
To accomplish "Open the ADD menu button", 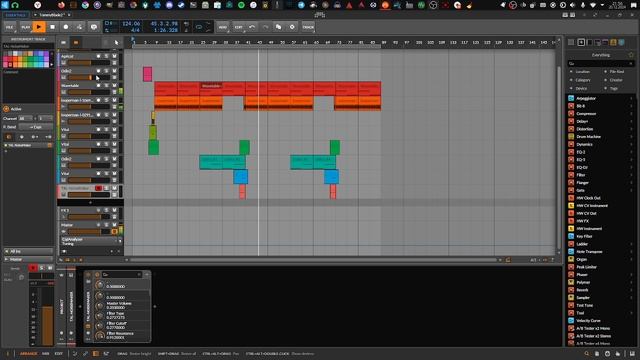I will [x=222, y=27].
